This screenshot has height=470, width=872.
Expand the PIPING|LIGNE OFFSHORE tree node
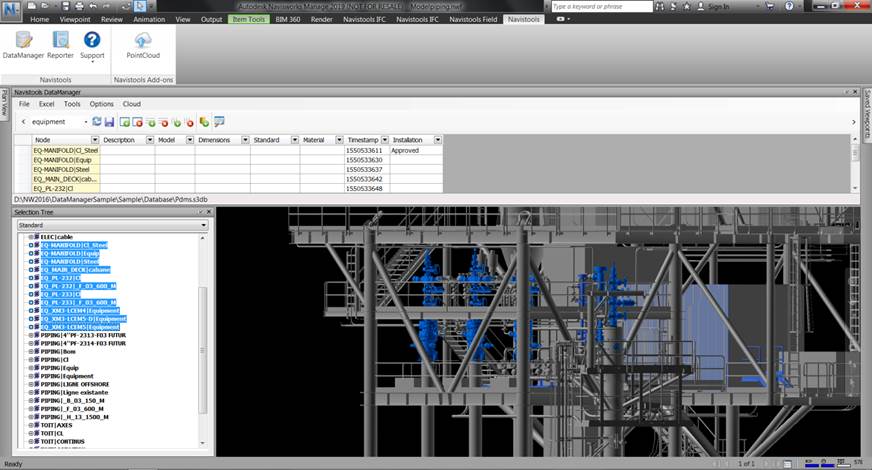pos(31,384)
